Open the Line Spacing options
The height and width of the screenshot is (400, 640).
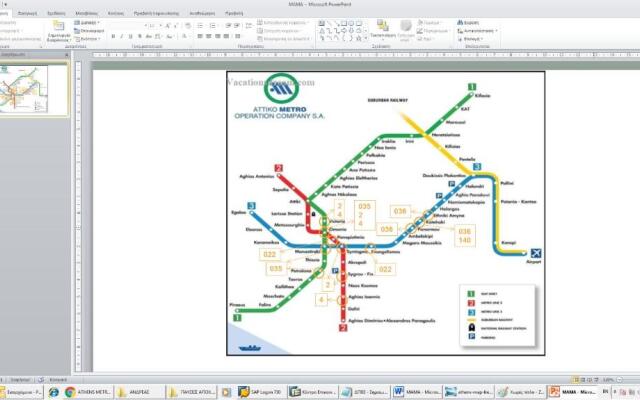pos(249,26)
